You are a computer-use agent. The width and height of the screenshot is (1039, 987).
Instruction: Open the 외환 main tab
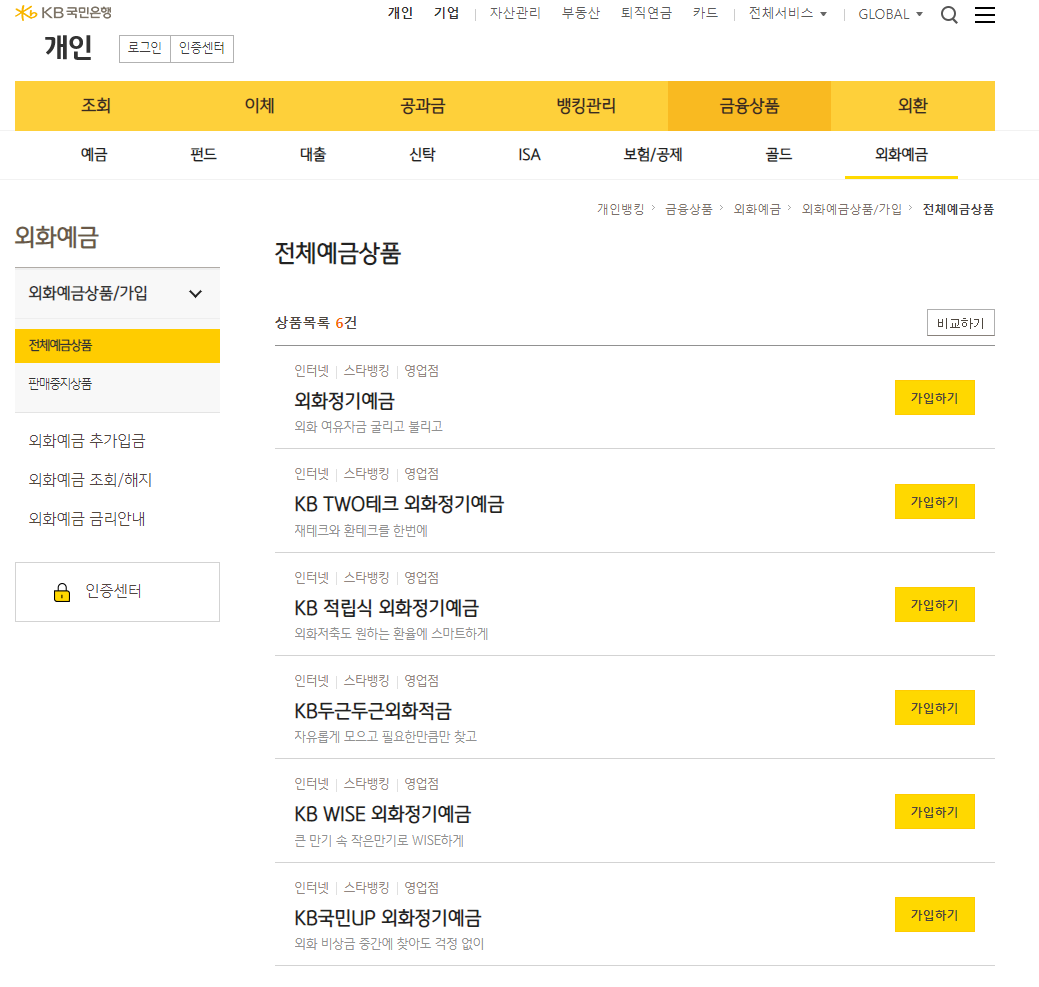click(x=912, y=106)
